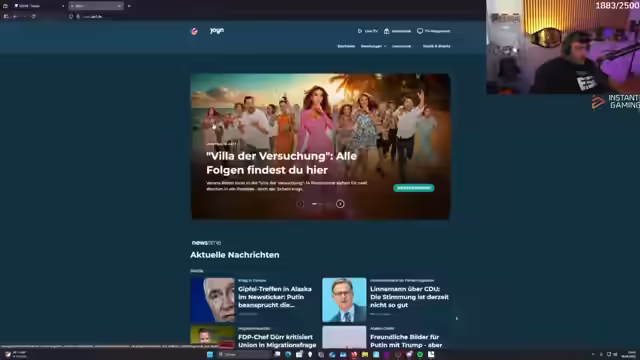
Task: Toggle the browser sidebar icon
Action: click(6, 16)
